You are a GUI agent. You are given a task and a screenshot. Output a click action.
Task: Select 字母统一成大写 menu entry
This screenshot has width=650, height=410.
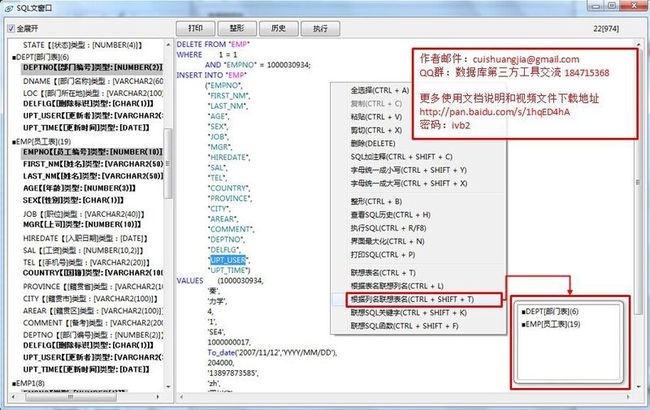coord(408,183)
